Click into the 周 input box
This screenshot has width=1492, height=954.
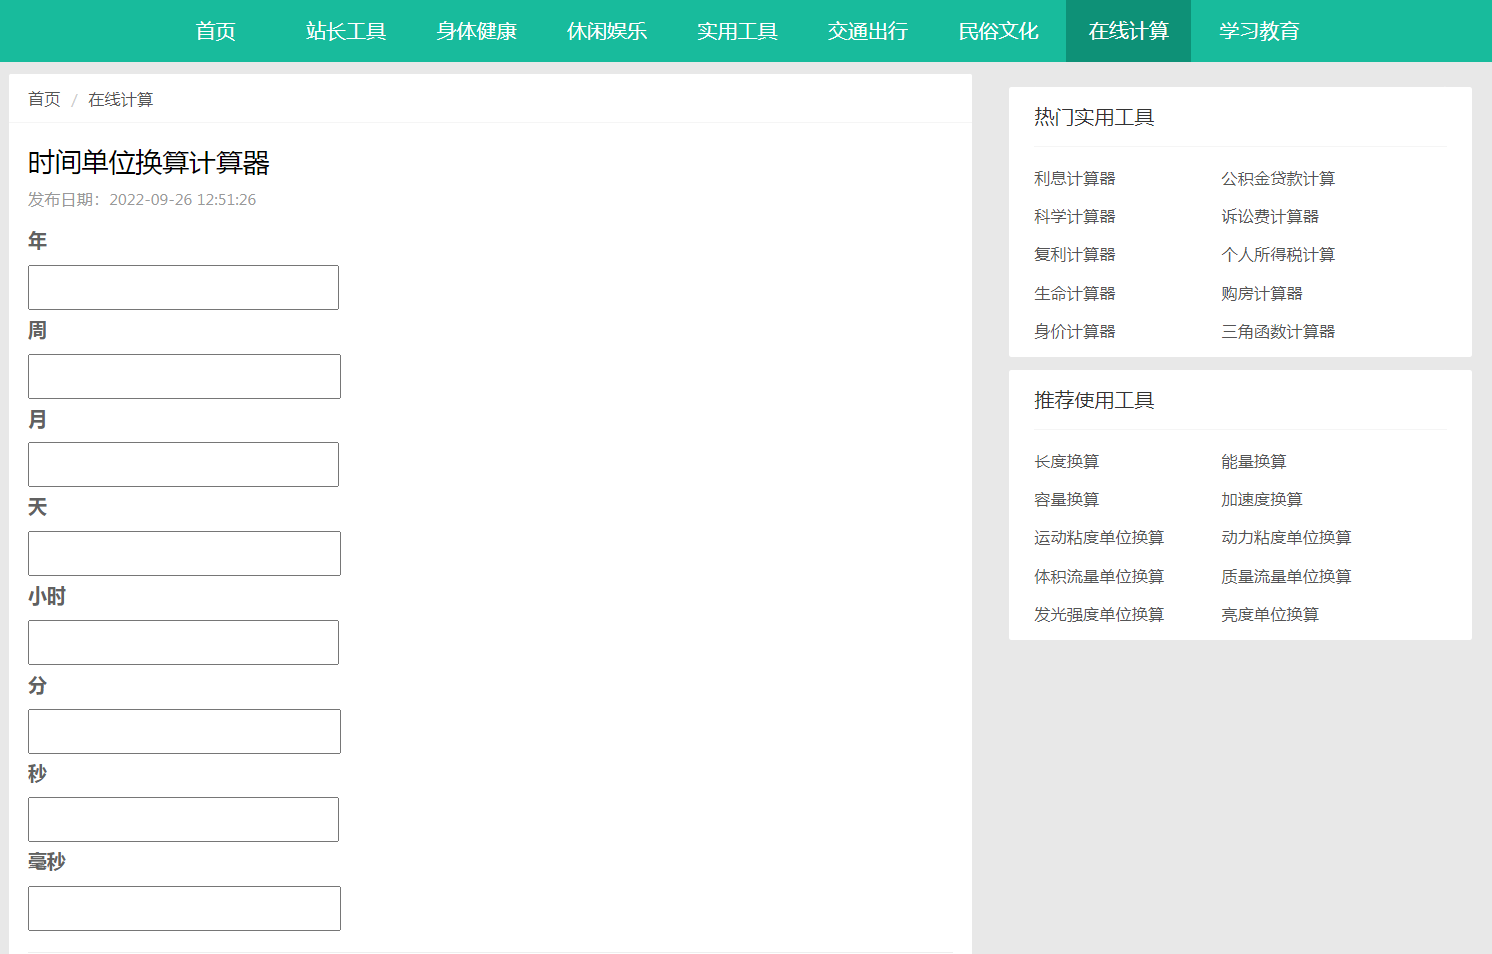click(x=184, y=376)
